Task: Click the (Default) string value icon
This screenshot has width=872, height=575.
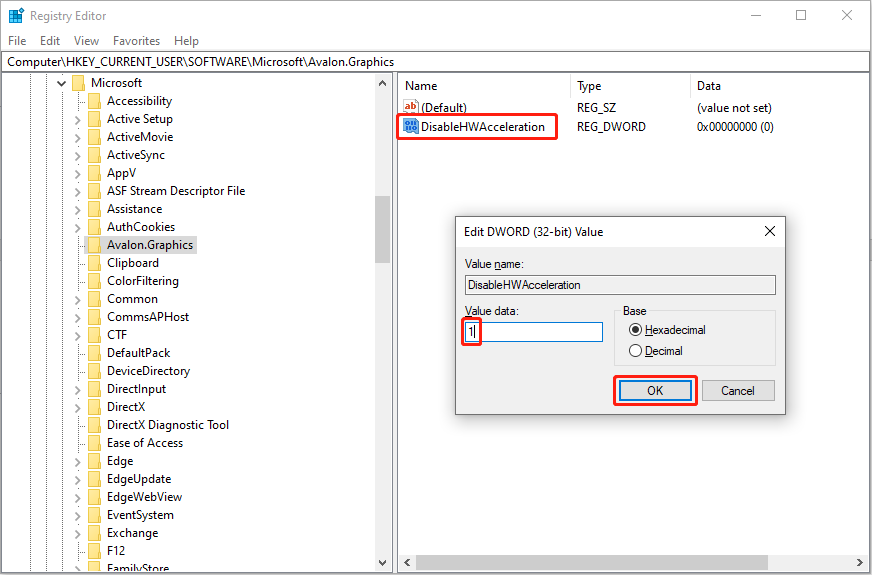Action: coord(410,107)
